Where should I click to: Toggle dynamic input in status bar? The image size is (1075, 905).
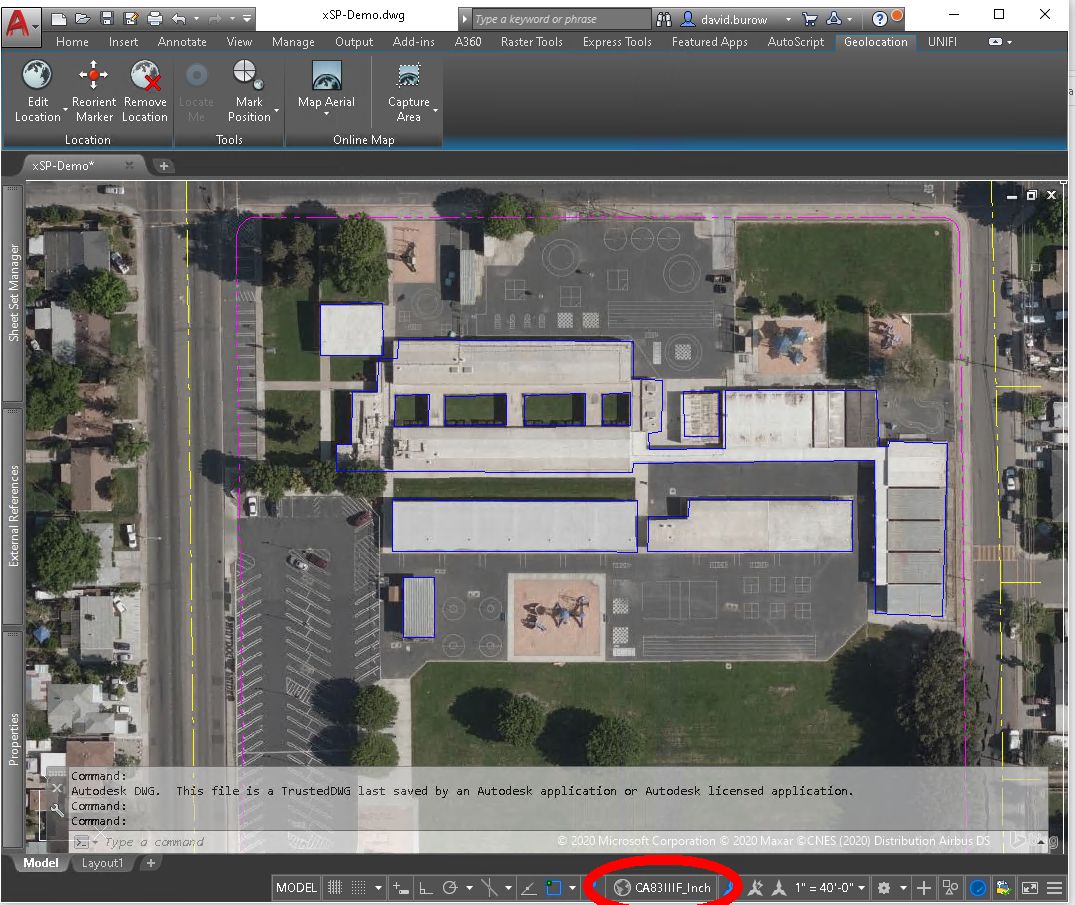(x=401, y=888)
